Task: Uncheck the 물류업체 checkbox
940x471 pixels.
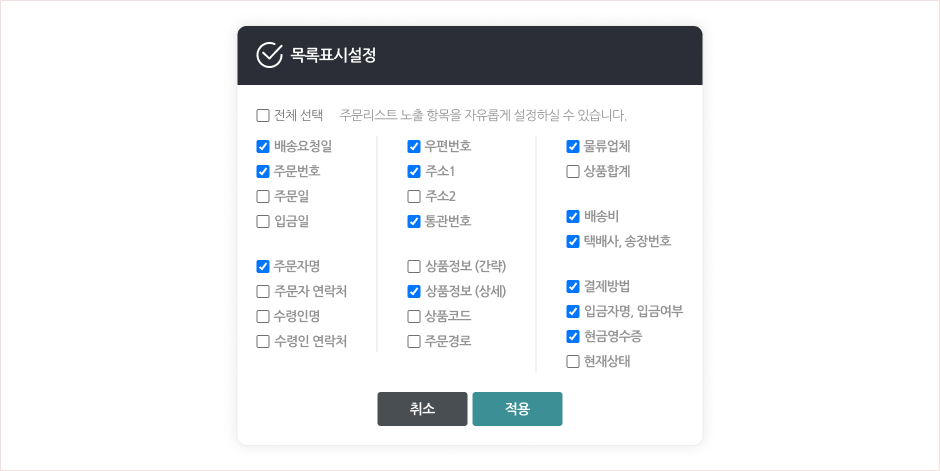Action: pos(573,146)
